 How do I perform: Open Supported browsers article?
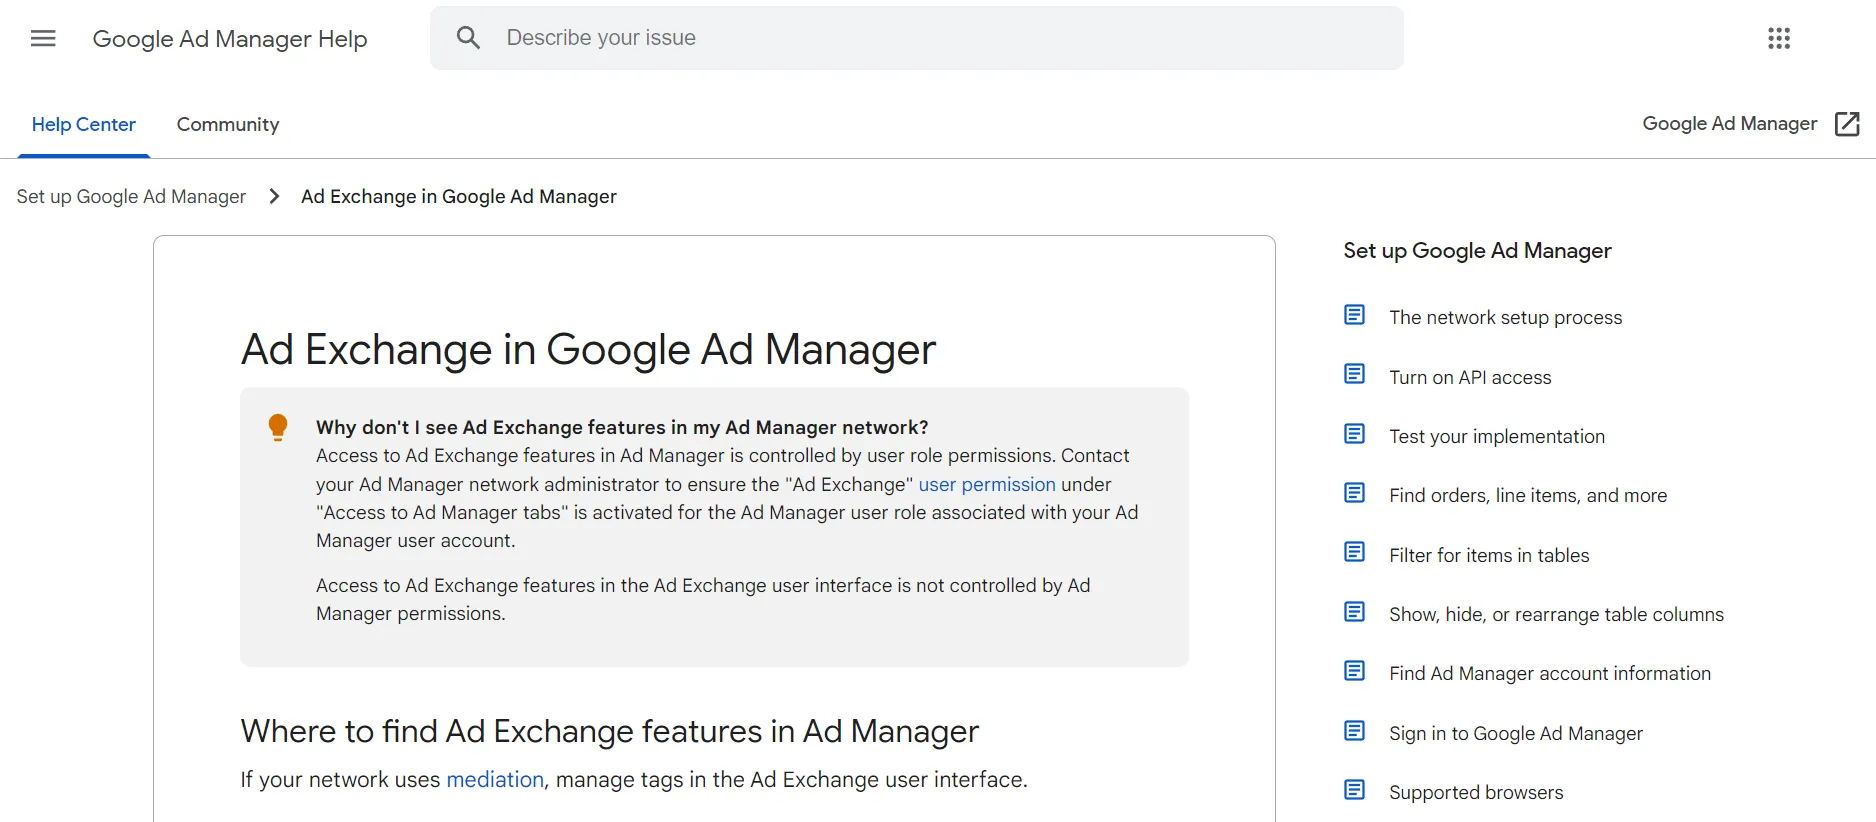pos(1476,793)
